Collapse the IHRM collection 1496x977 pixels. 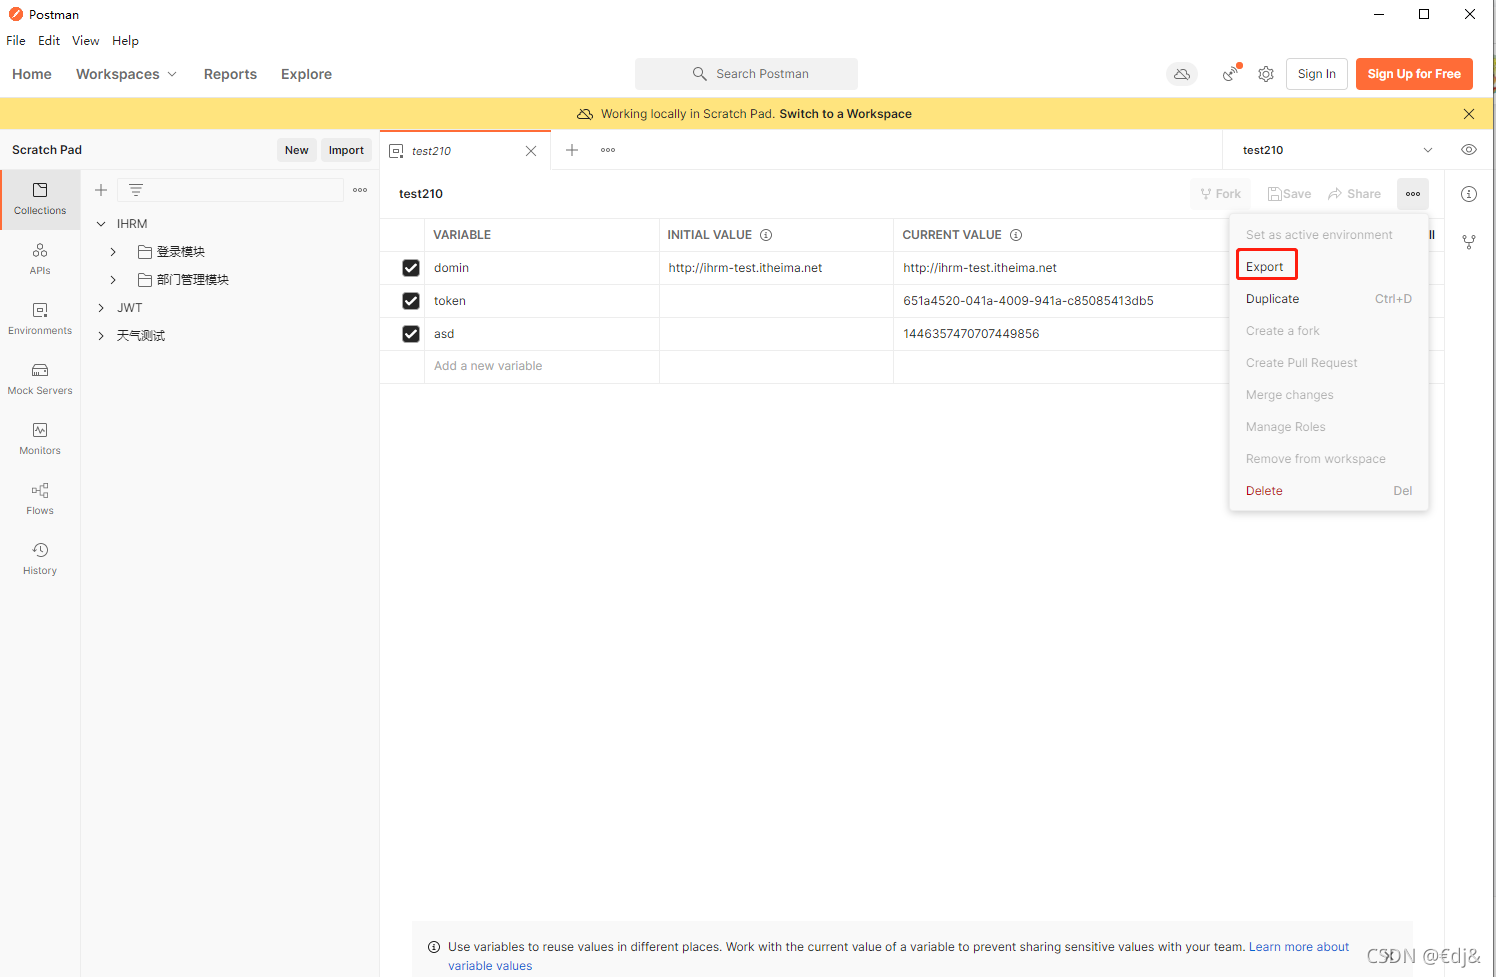pos(101,224)
